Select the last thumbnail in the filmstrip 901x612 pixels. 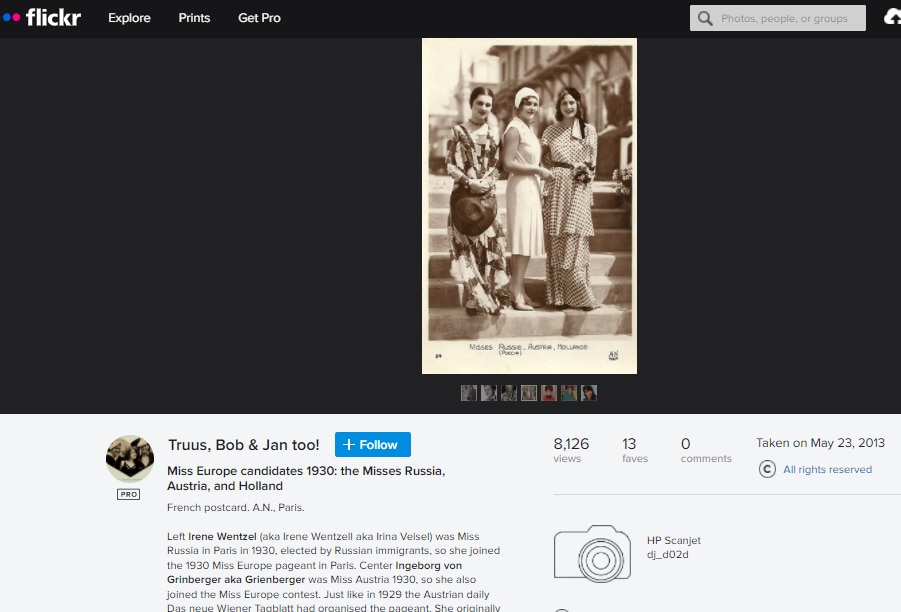click(x=589, y=393)
